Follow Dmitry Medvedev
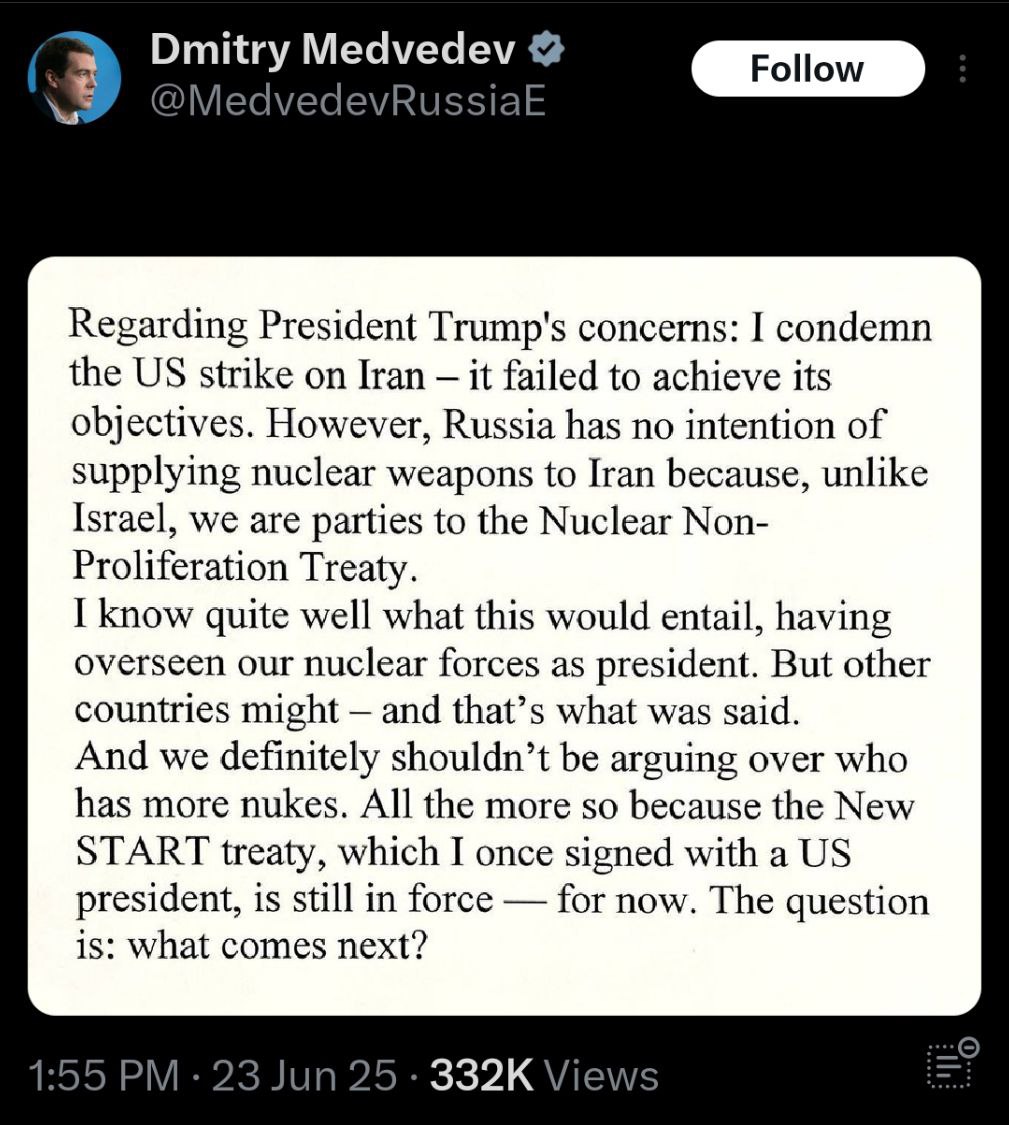 808,69
